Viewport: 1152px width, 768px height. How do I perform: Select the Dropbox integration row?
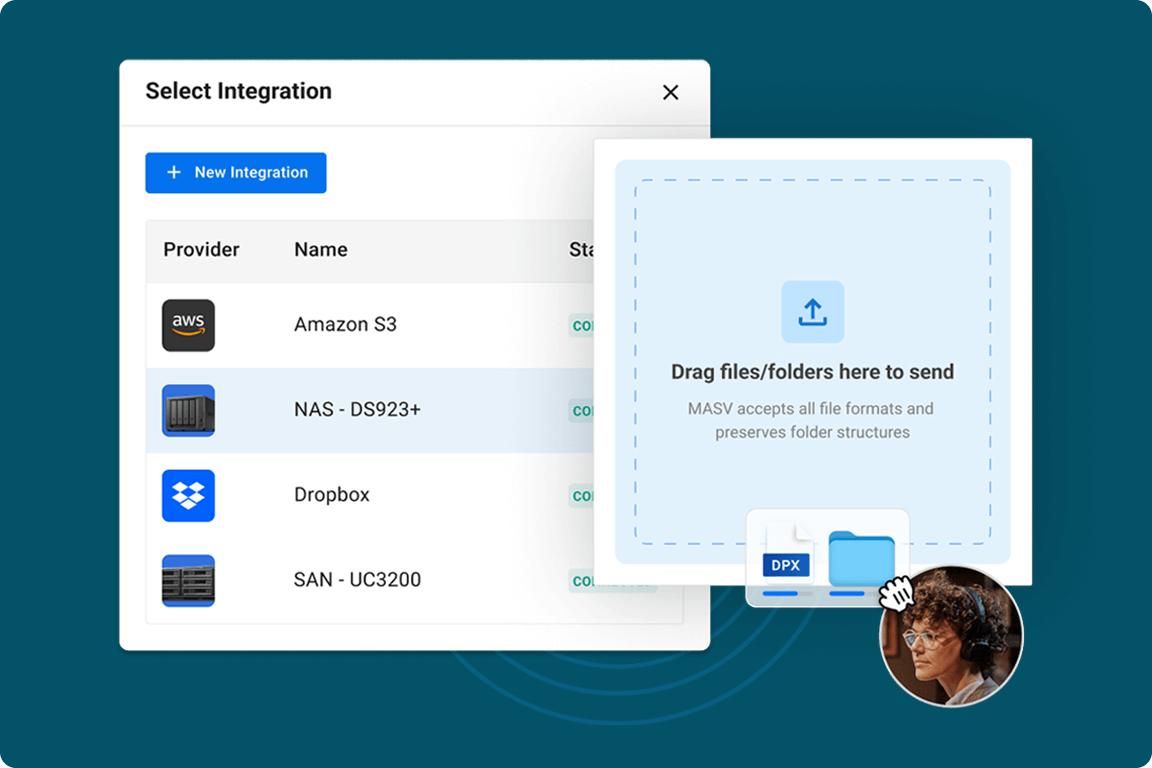point(380,495)
